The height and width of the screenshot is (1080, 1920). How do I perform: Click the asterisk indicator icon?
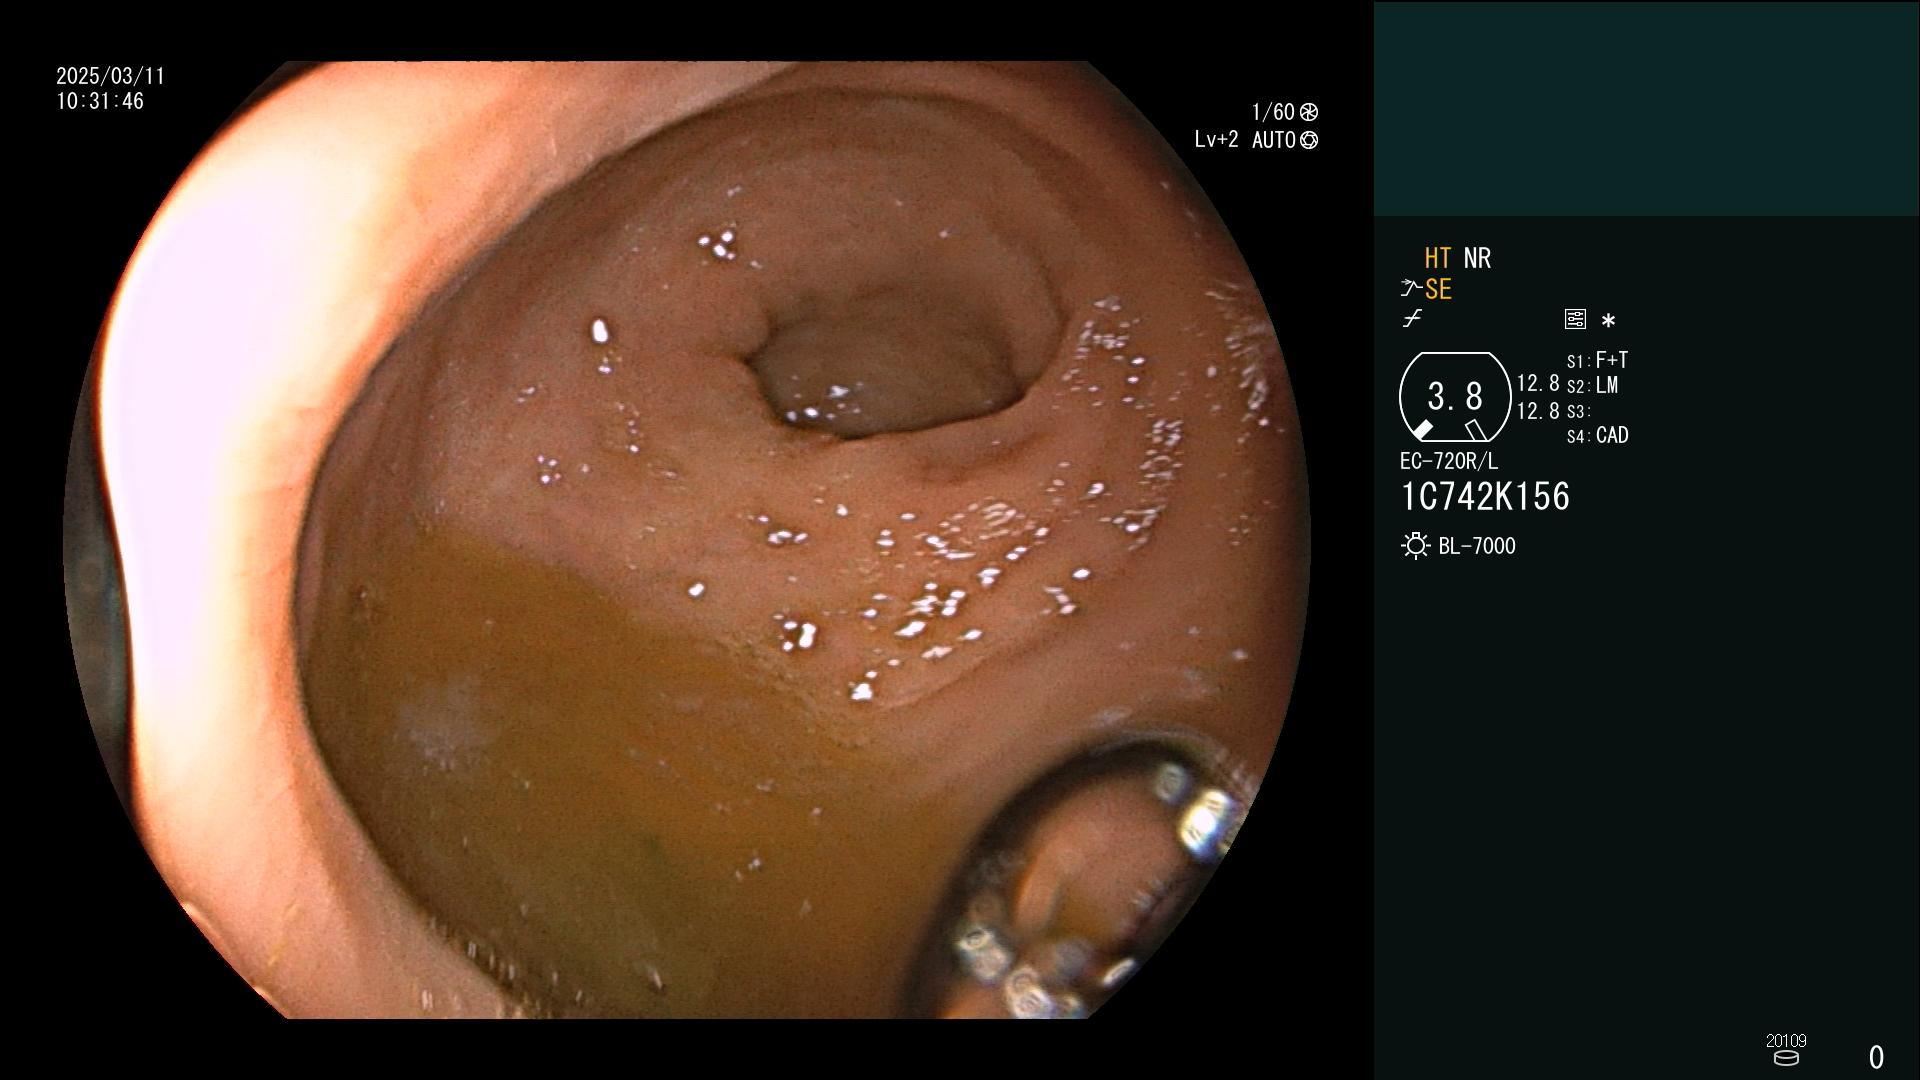[x=1608, y=321]
